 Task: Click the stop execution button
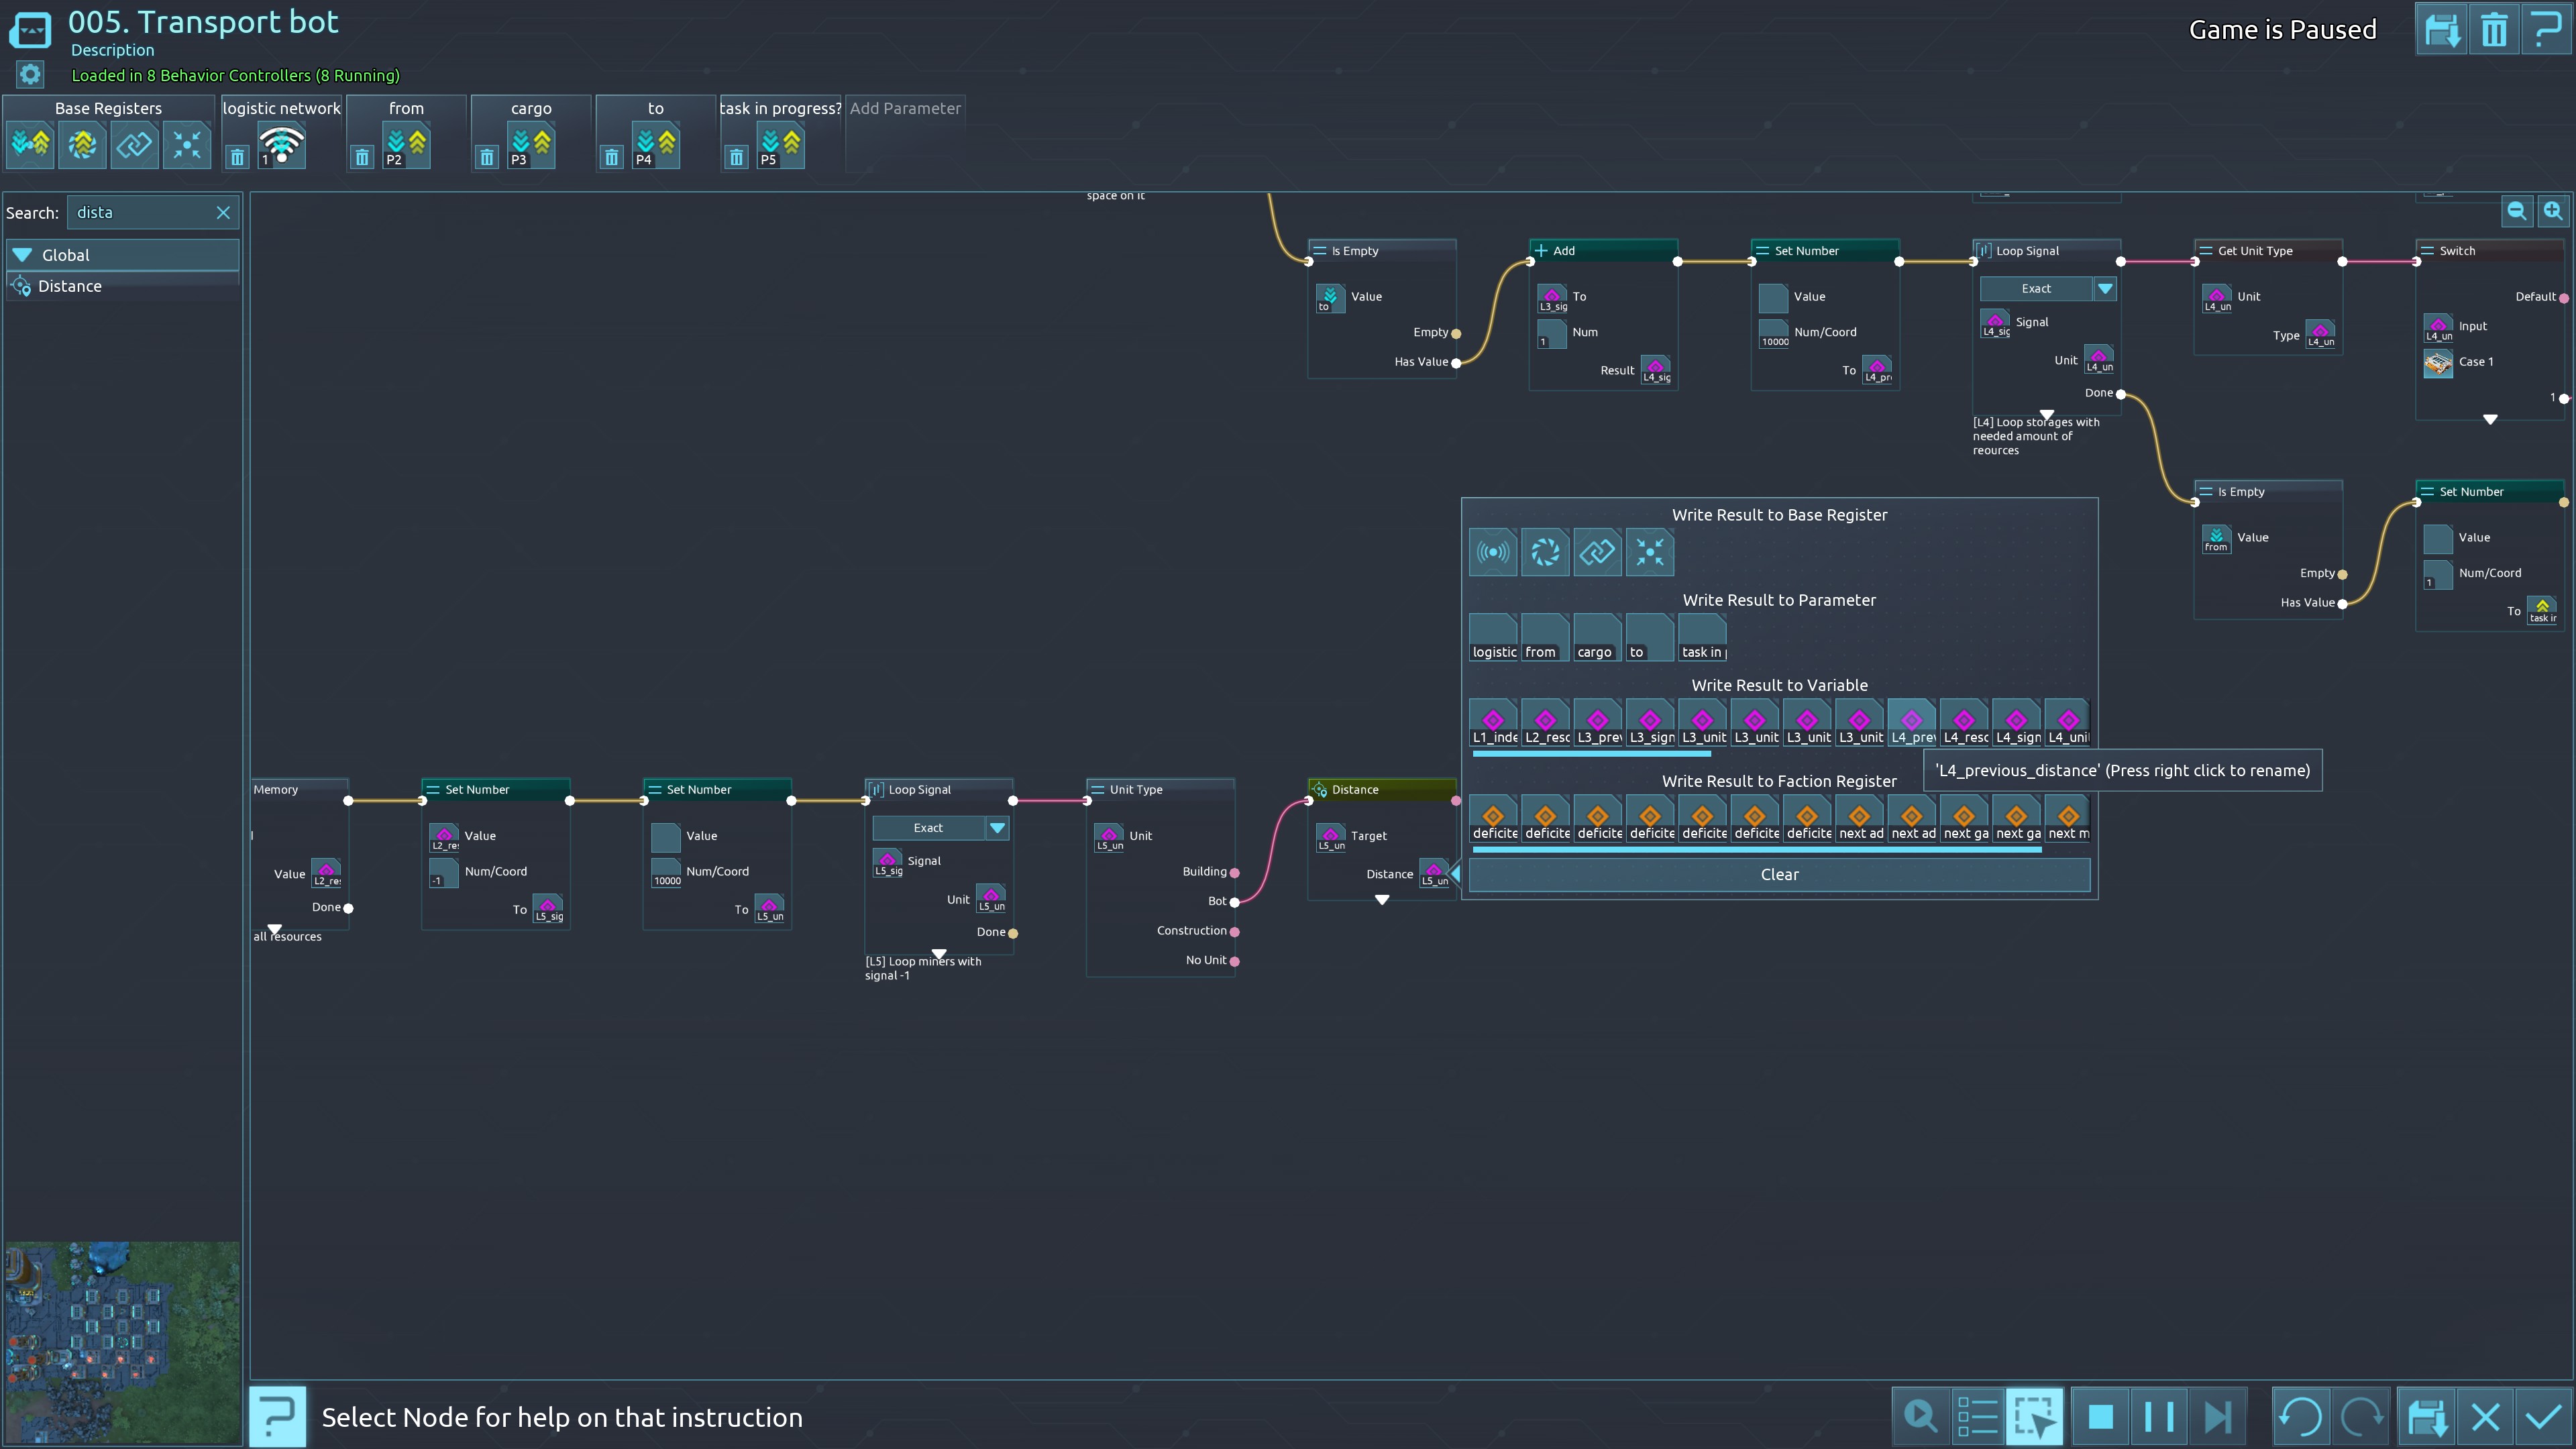(x=2100, y=1417)
